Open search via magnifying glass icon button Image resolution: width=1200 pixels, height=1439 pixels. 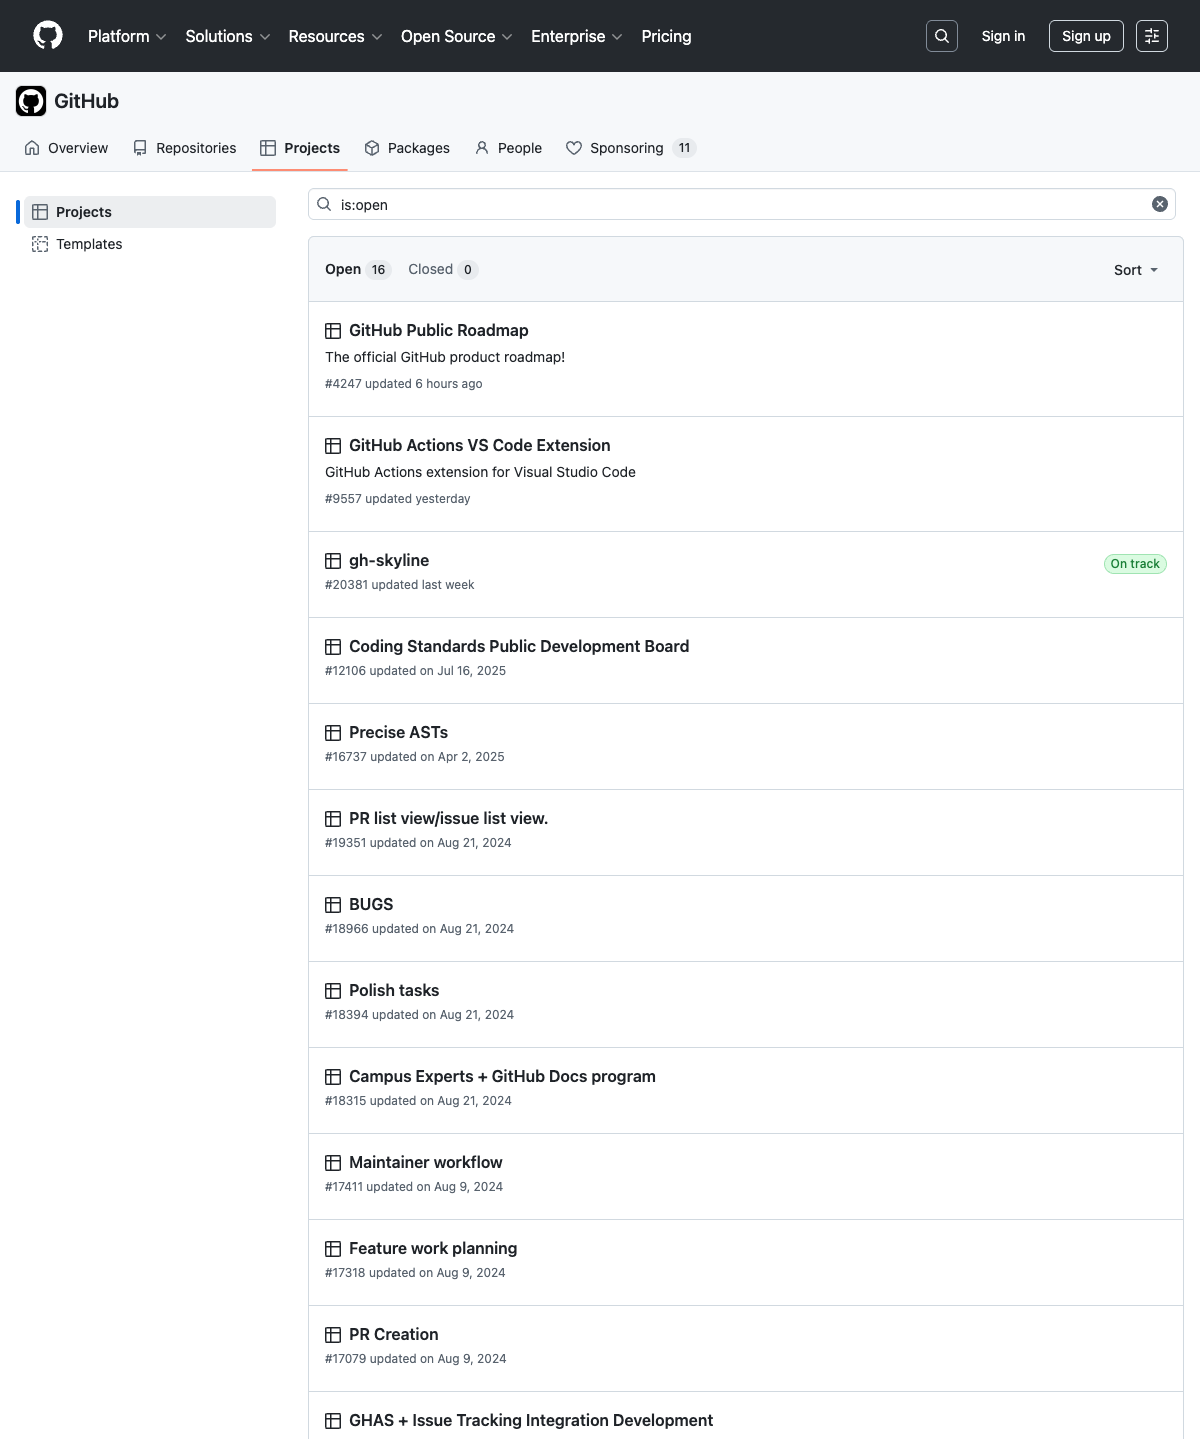(x=941, y=36)
